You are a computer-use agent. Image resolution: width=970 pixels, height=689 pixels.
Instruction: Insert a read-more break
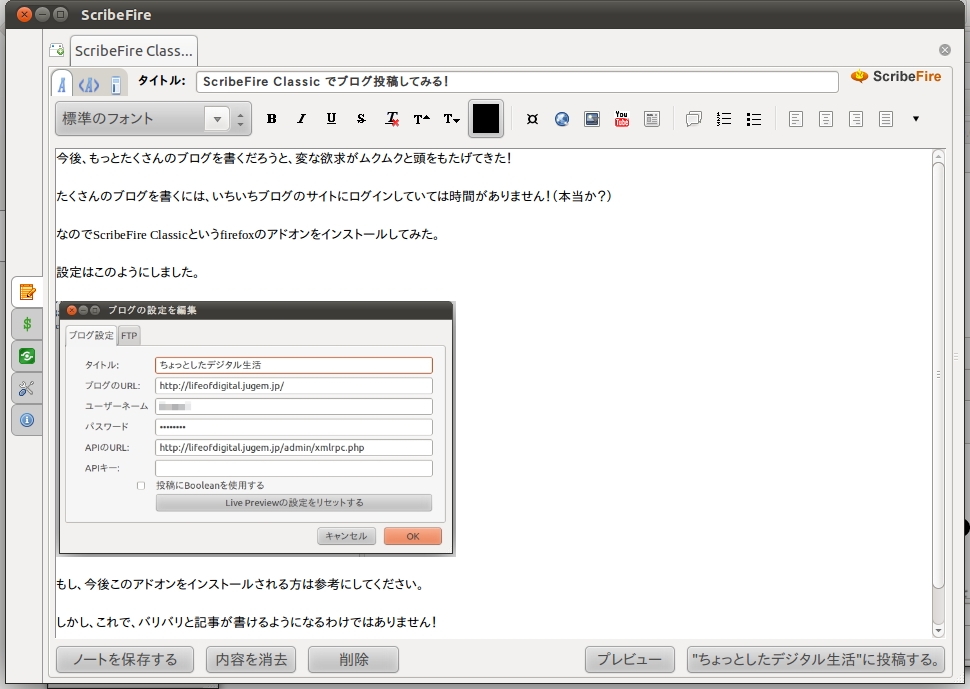pyautogui.click(x=652, y=119)
